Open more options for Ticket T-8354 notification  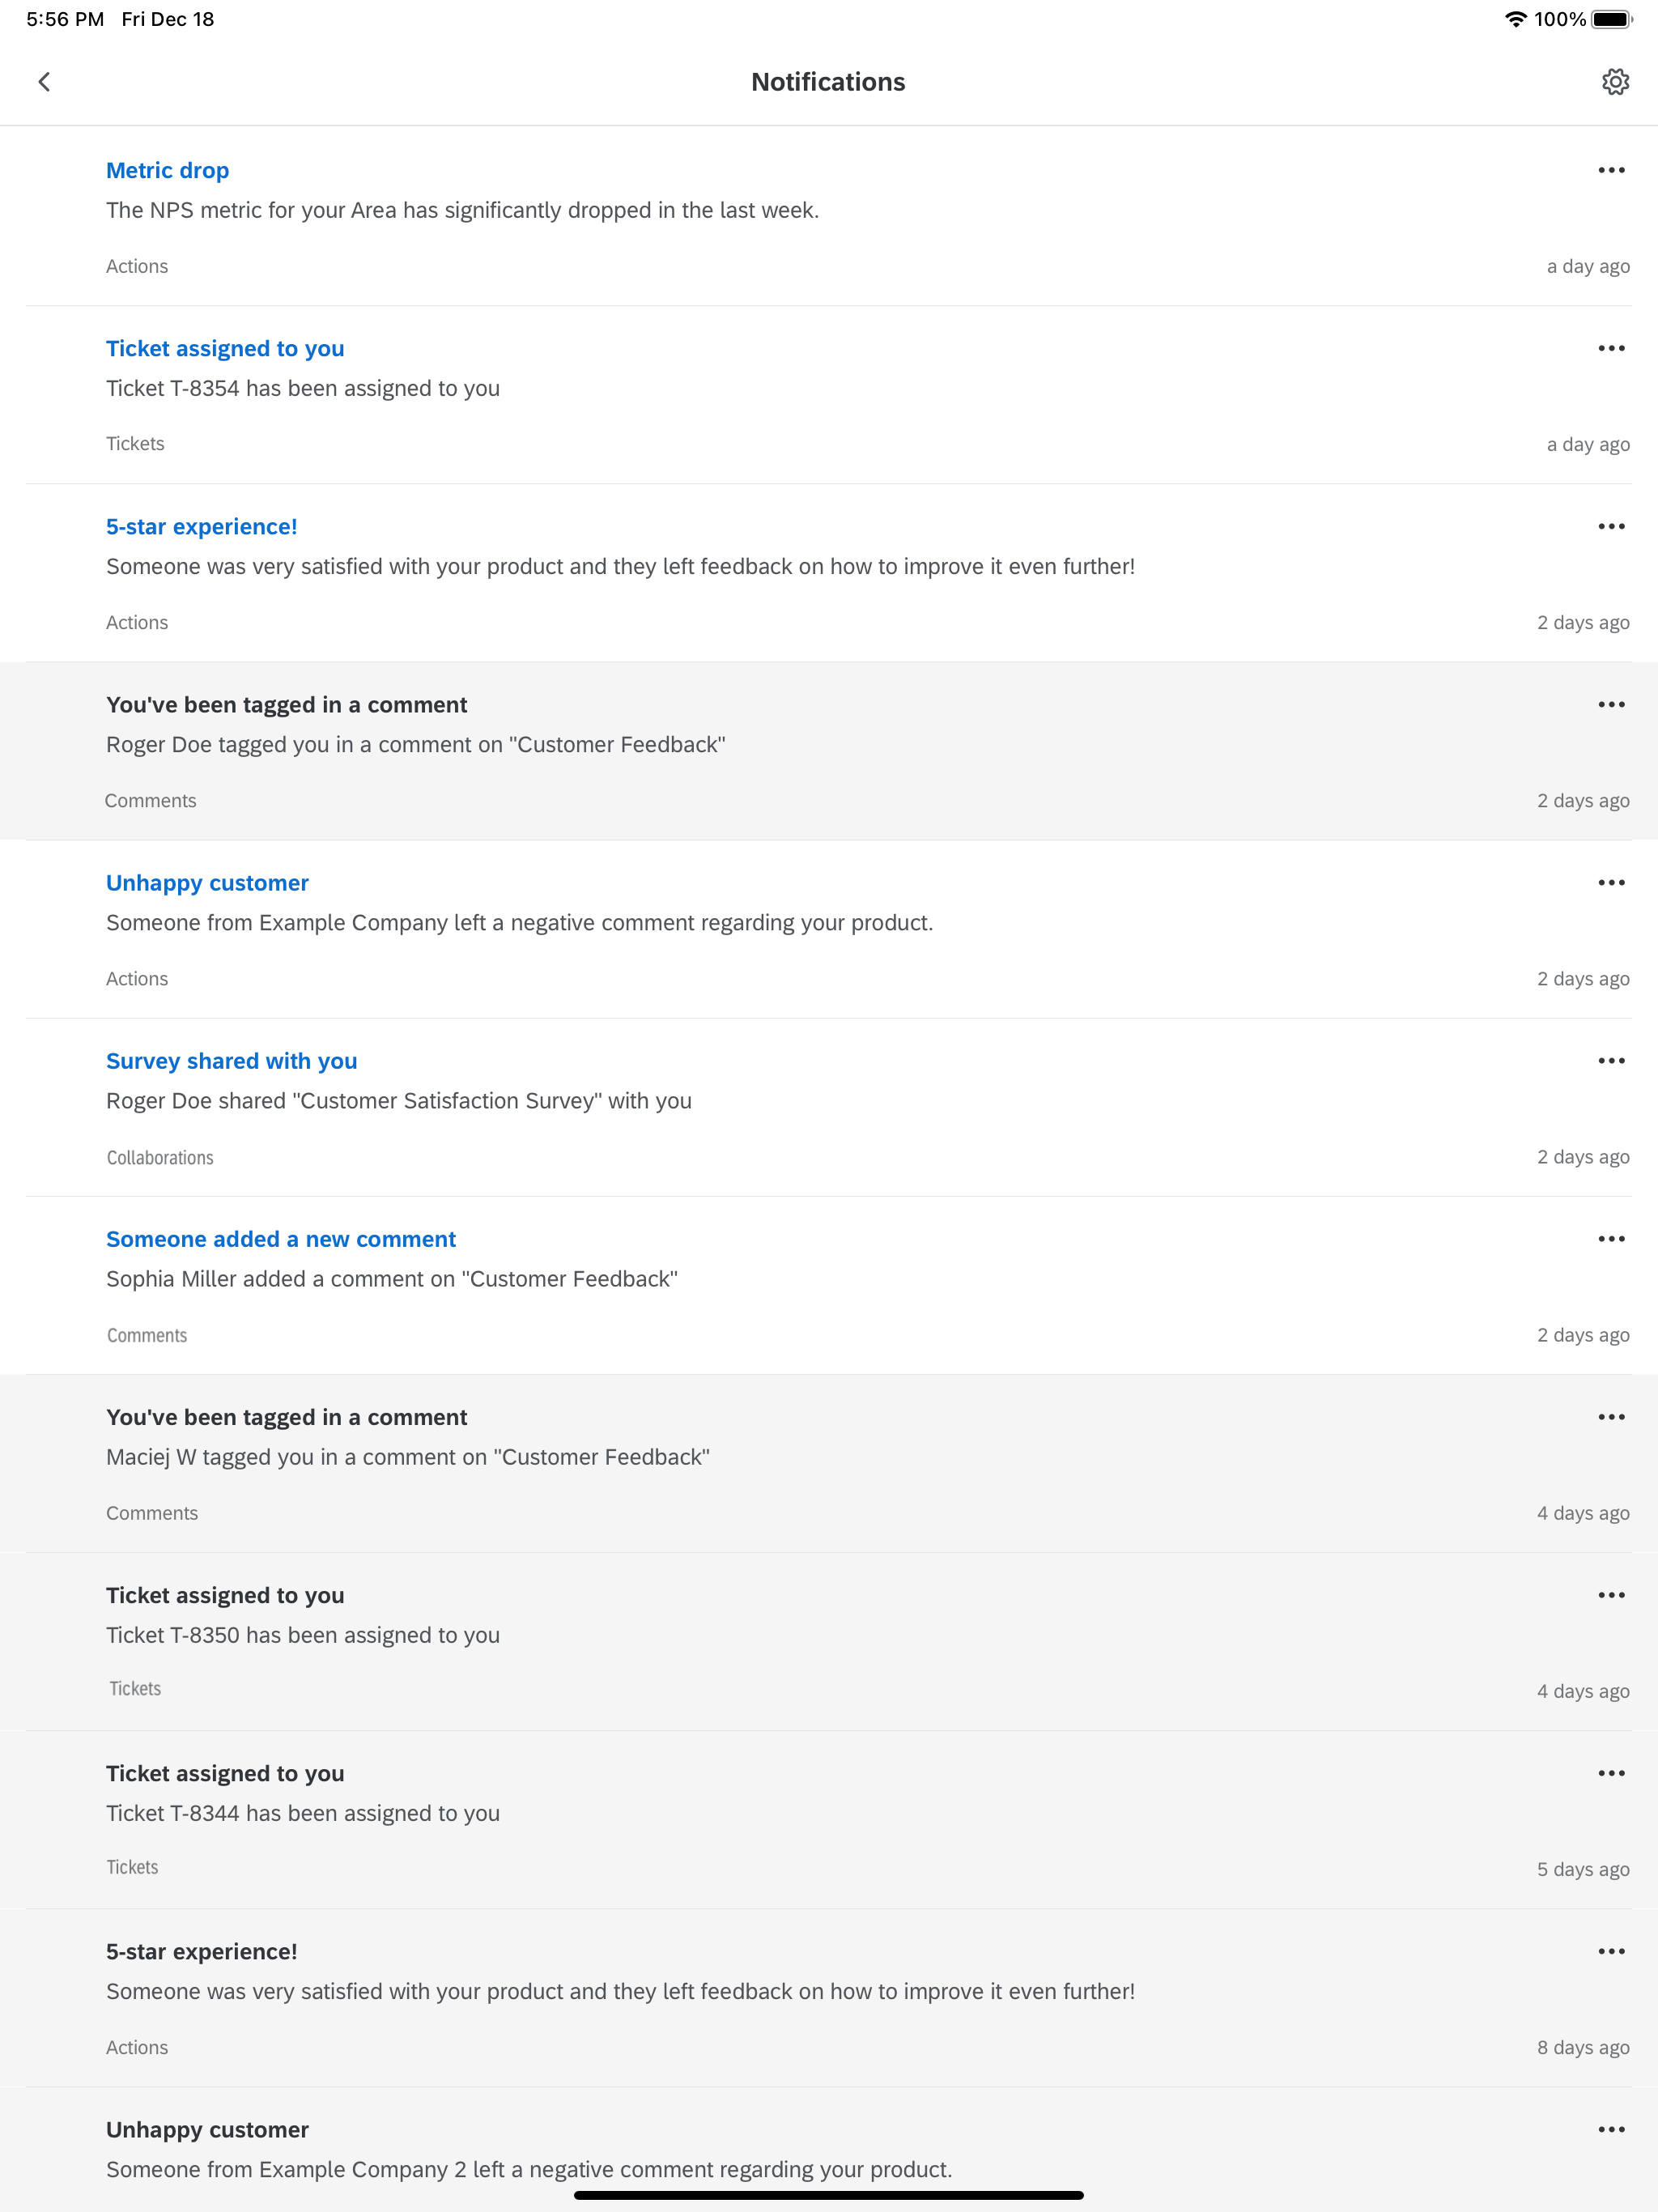(x=1611, y=348)
